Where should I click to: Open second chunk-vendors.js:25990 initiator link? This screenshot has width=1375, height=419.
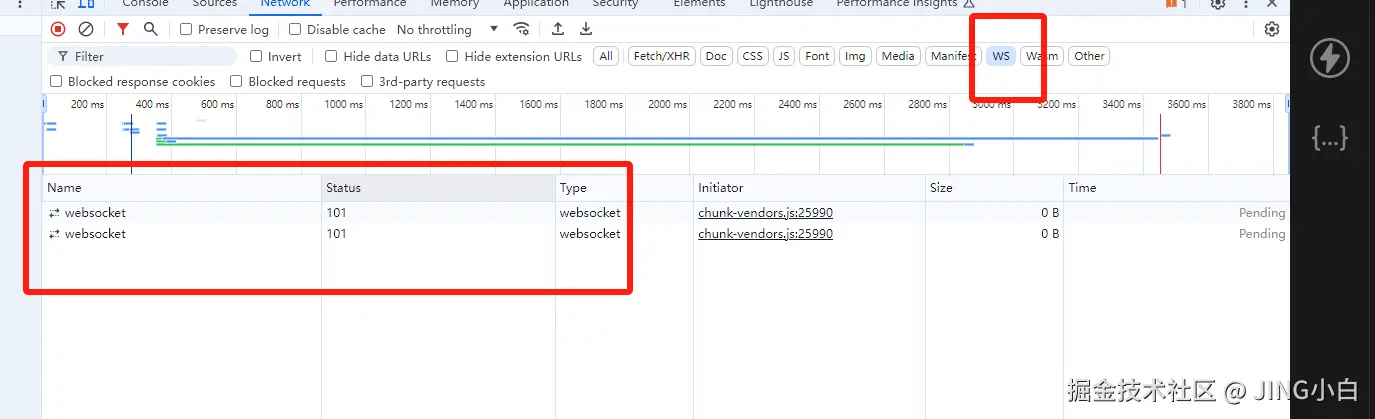(x=765, y=233)
